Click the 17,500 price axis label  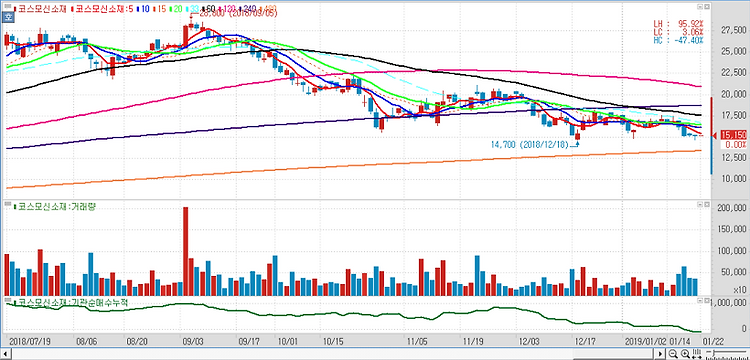coord(733,115)
